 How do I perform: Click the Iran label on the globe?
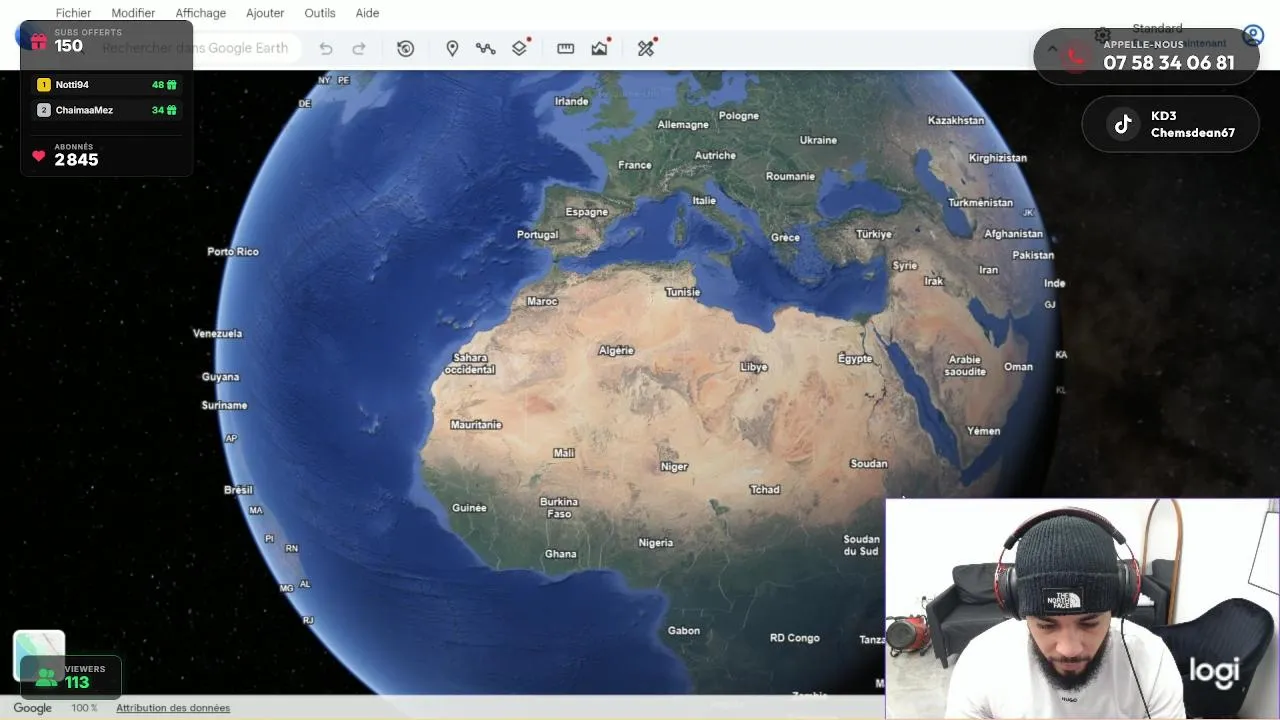[x=988, y=270]
